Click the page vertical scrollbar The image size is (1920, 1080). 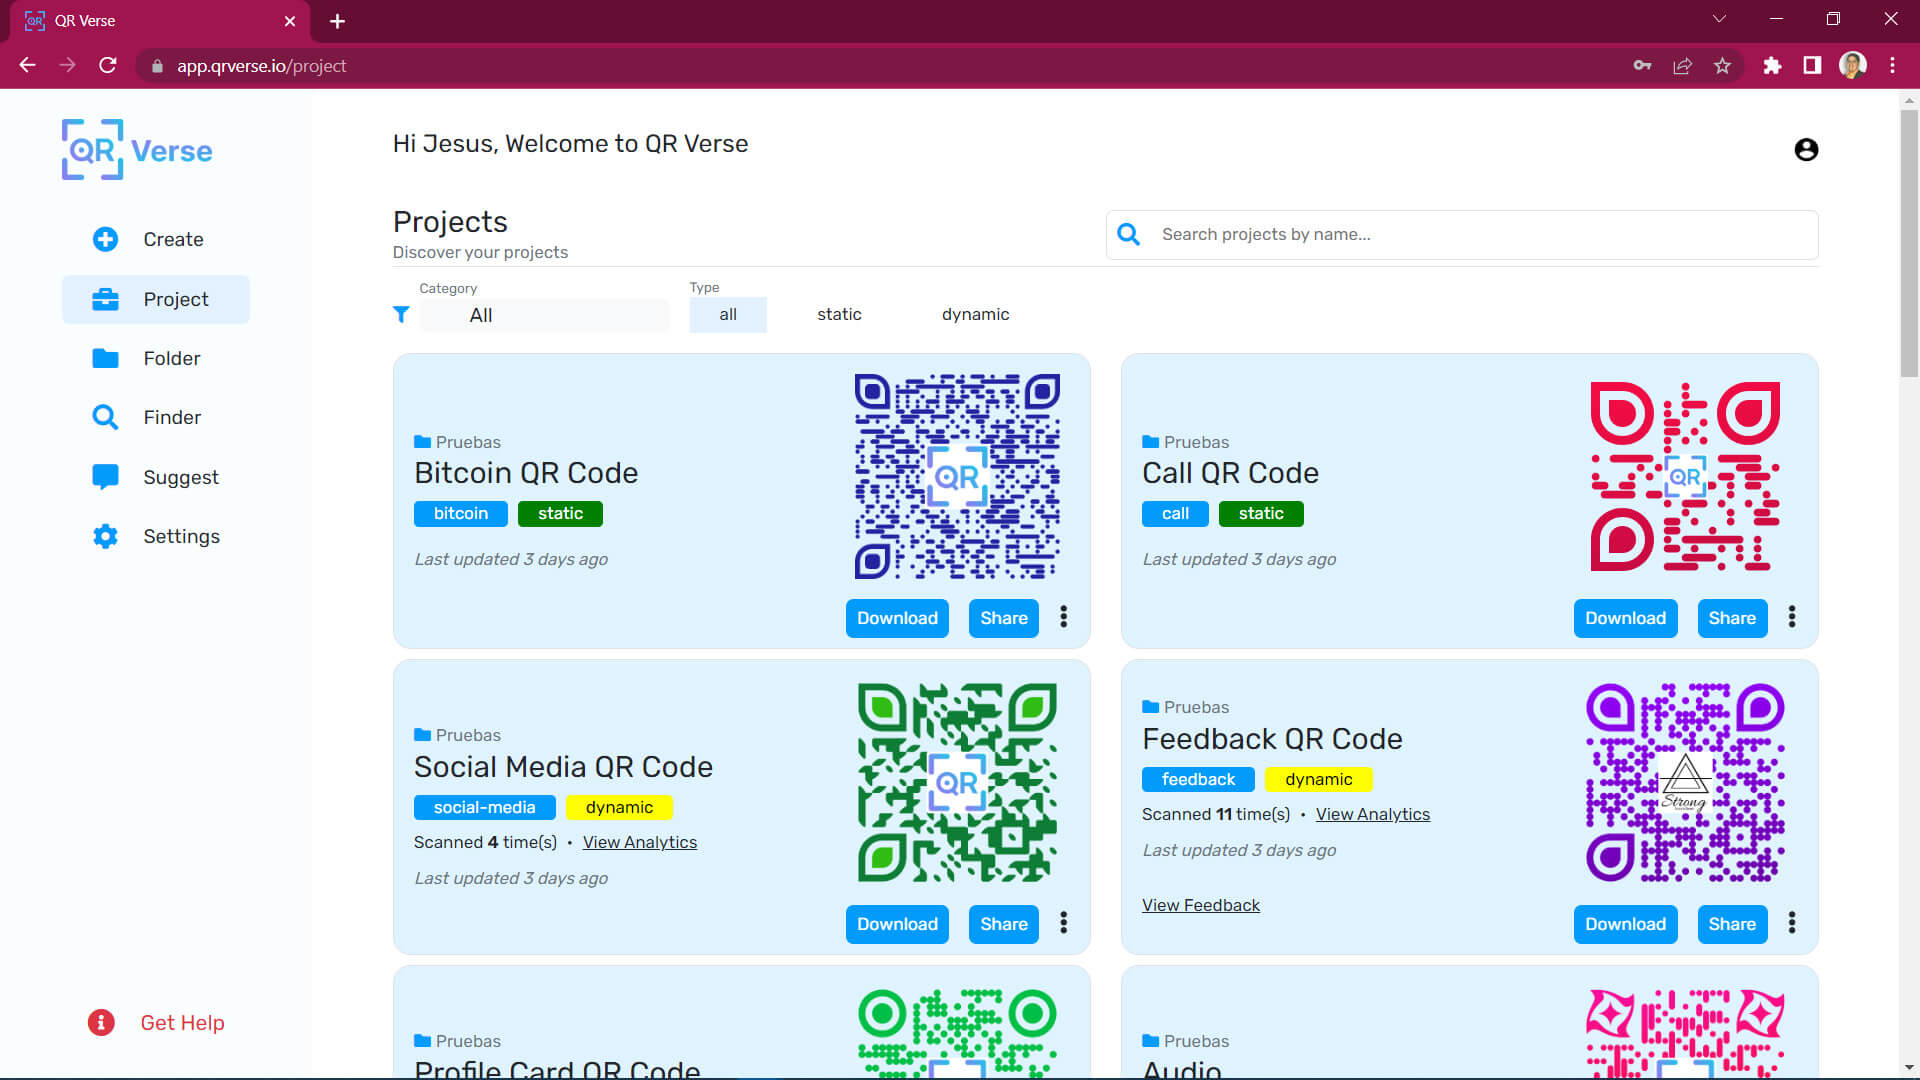1909,242
